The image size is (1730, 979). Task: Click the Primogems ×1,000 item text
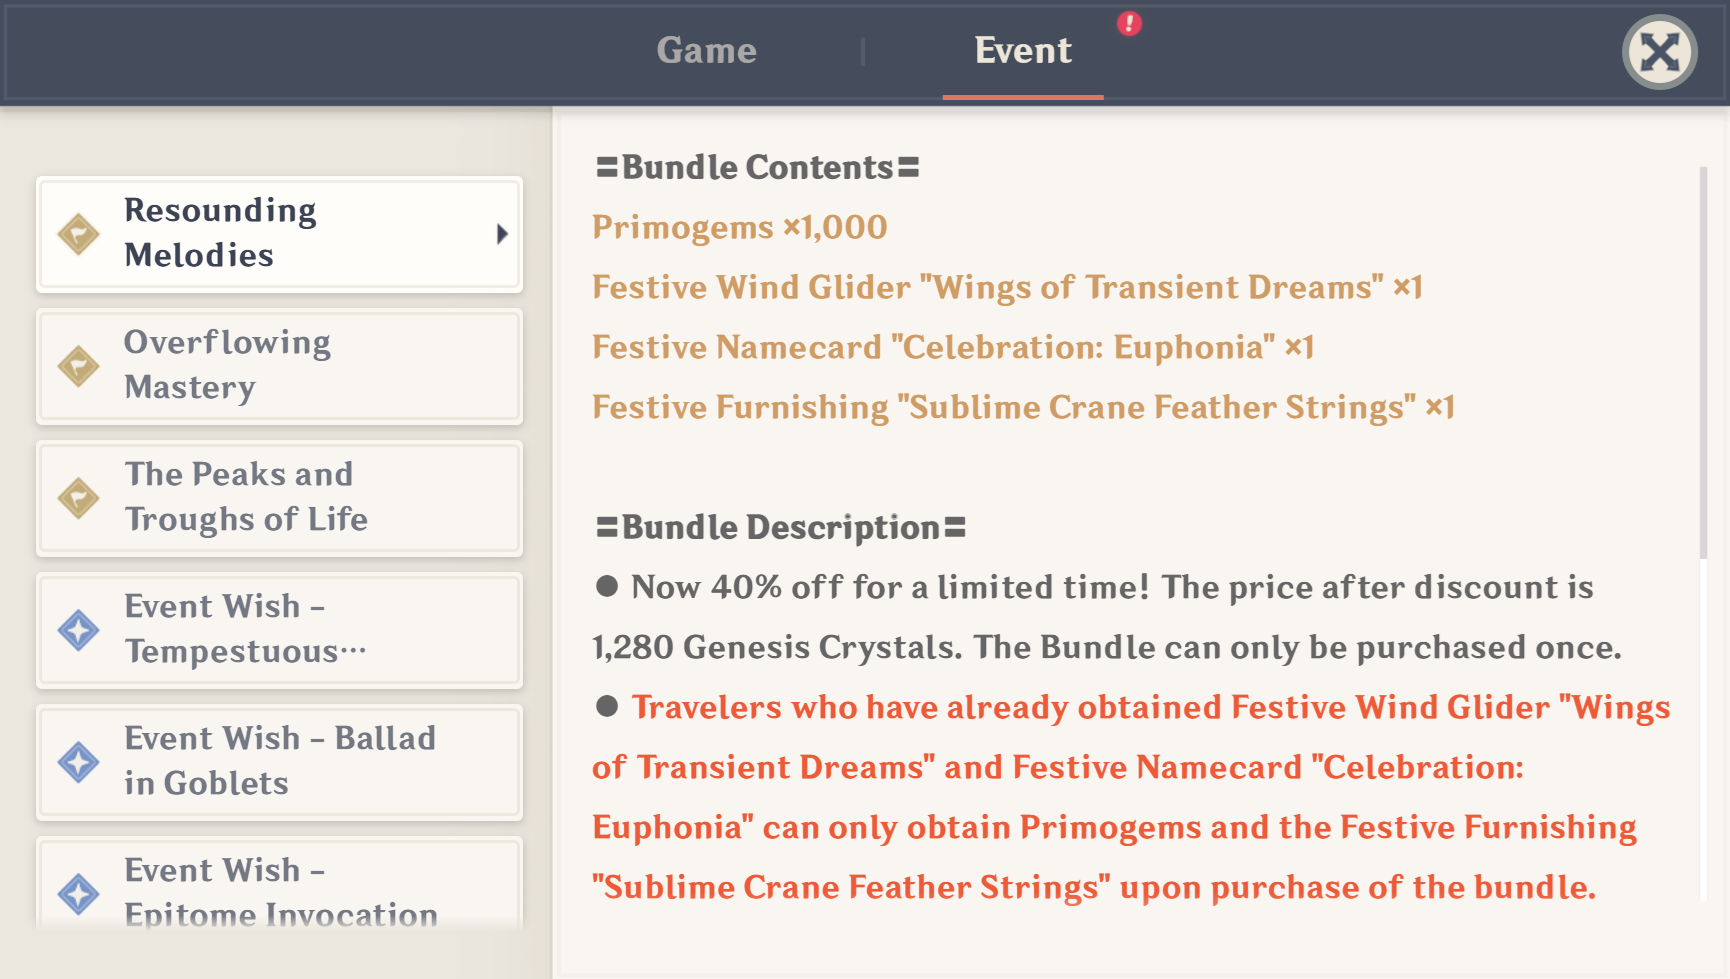(739, 227)
